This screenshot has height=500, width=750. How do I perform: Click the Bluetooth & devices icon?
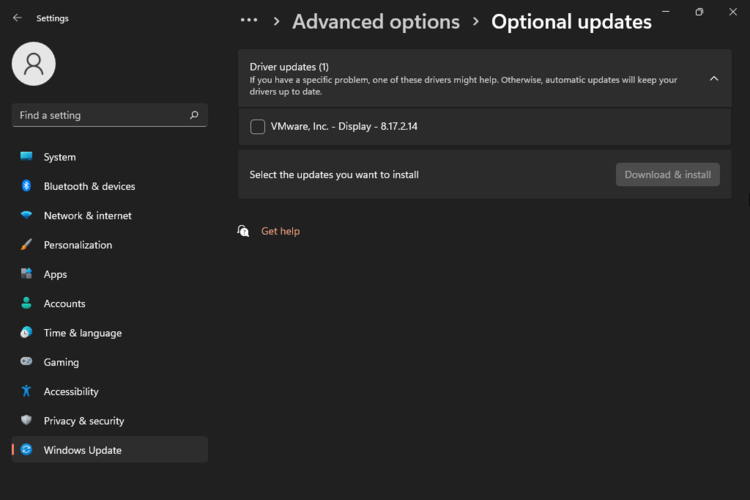coord(26,186)
